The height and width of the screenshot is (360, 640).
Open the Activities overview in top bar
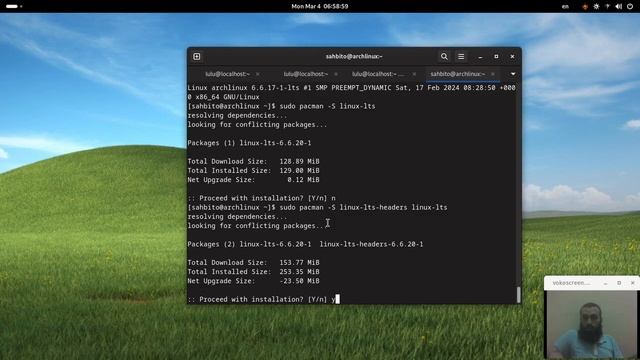[13, 6]
